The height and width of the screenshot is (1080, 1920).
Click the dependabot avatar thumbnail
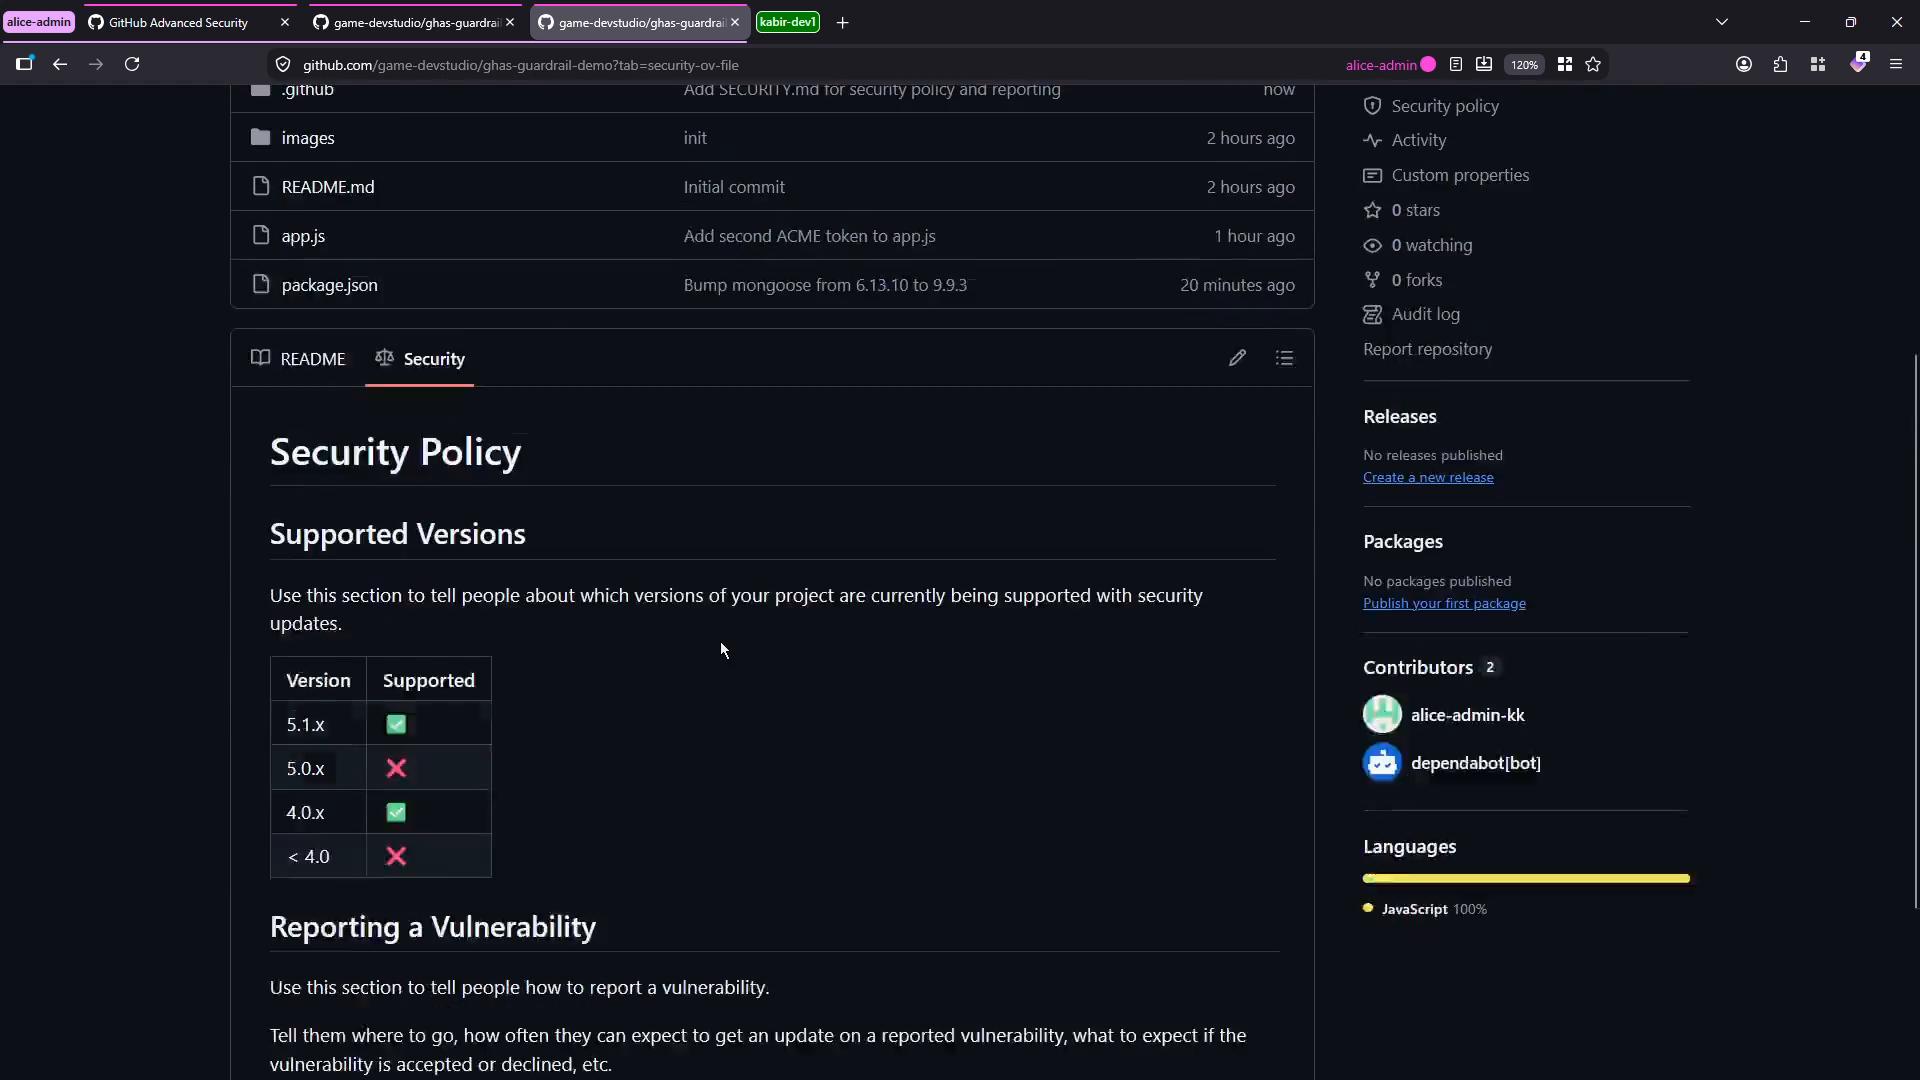(1382, 763)
